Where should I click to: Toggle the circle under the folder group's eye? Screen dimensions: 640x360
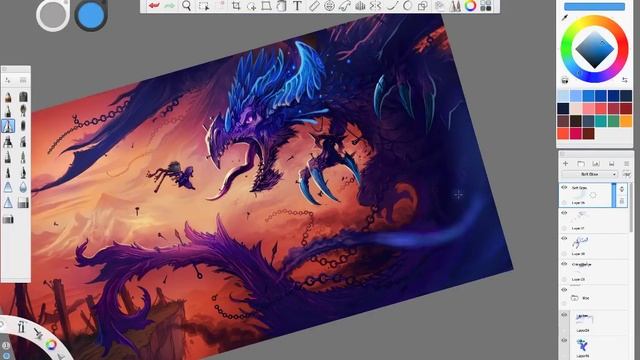pos(564,304)
